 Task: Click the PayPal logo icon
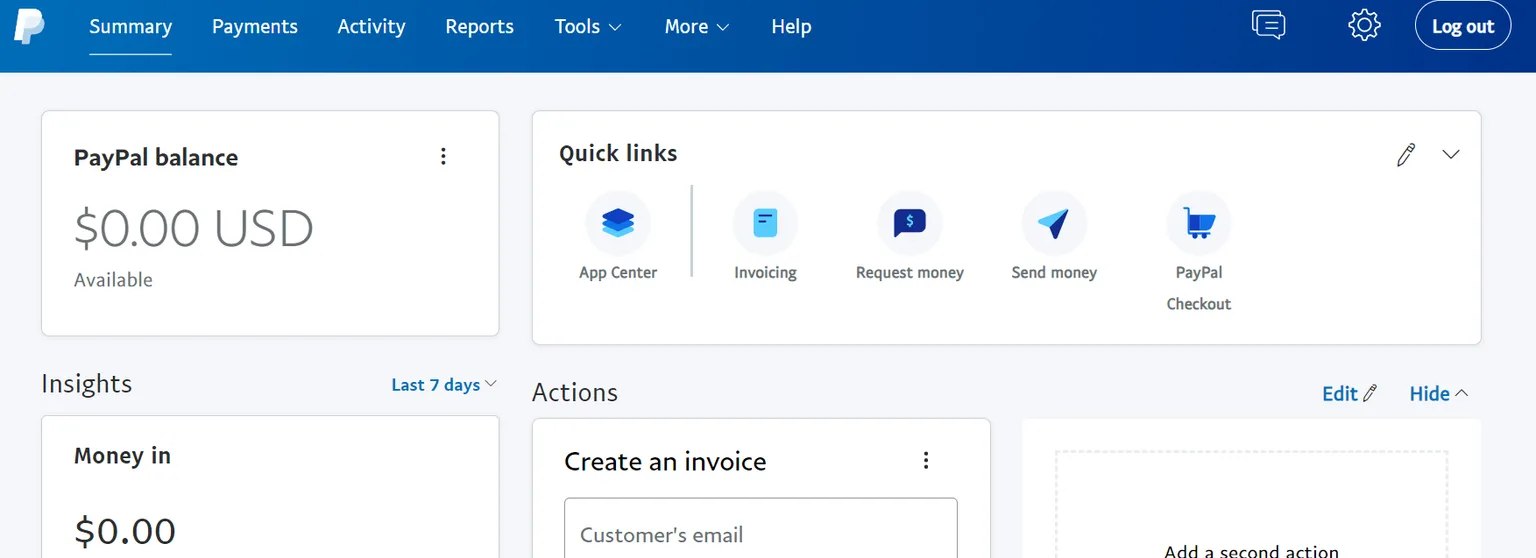pos(29,26)
